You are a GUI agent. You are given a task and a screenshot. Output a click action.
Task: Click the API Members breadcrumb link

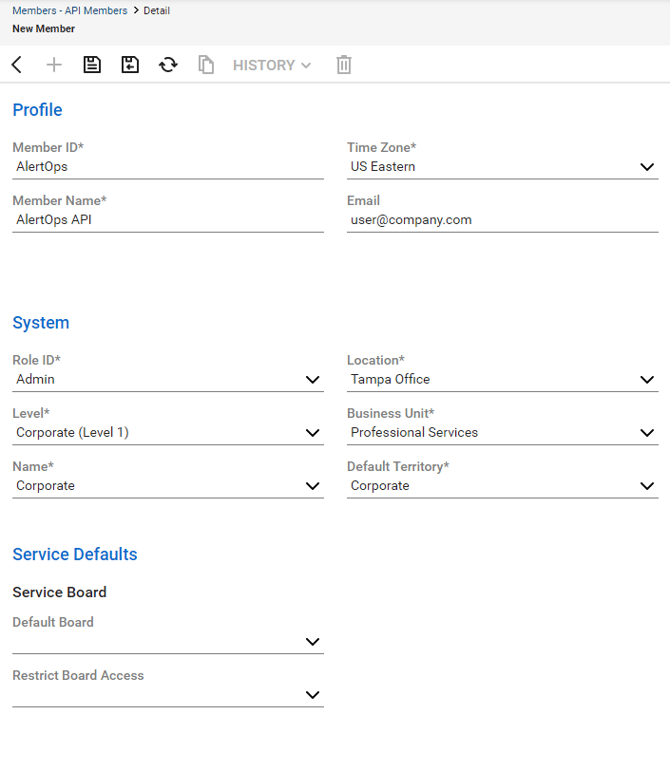click(x=96, y=11)
